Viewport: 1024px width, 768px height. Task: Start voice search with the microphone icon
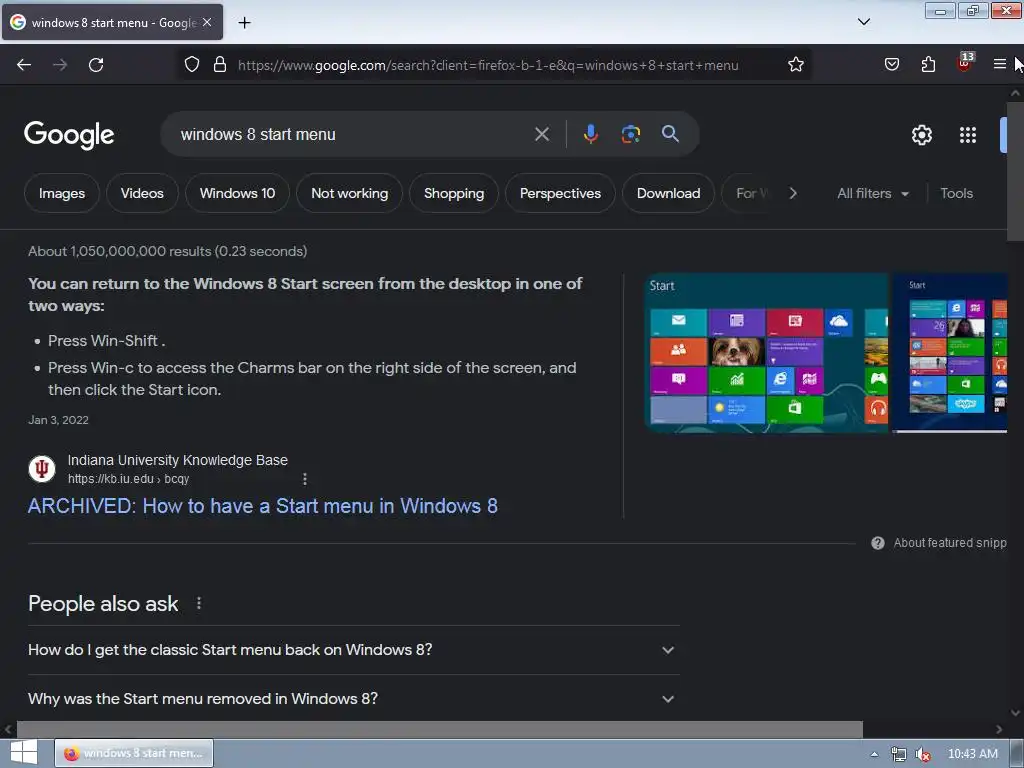point(590,135)
